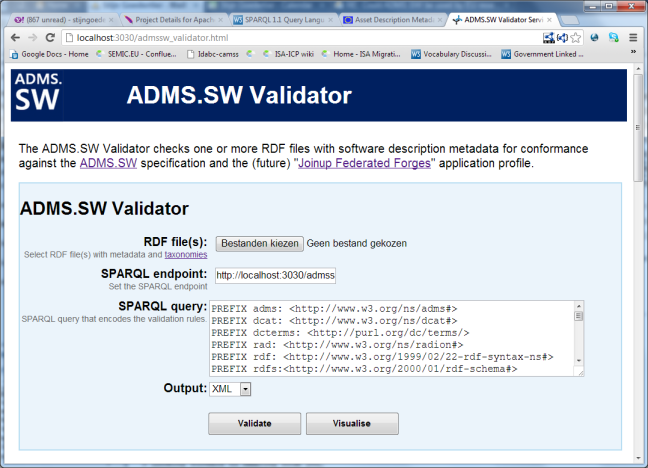Click the Visualise button

coord(352,423)
